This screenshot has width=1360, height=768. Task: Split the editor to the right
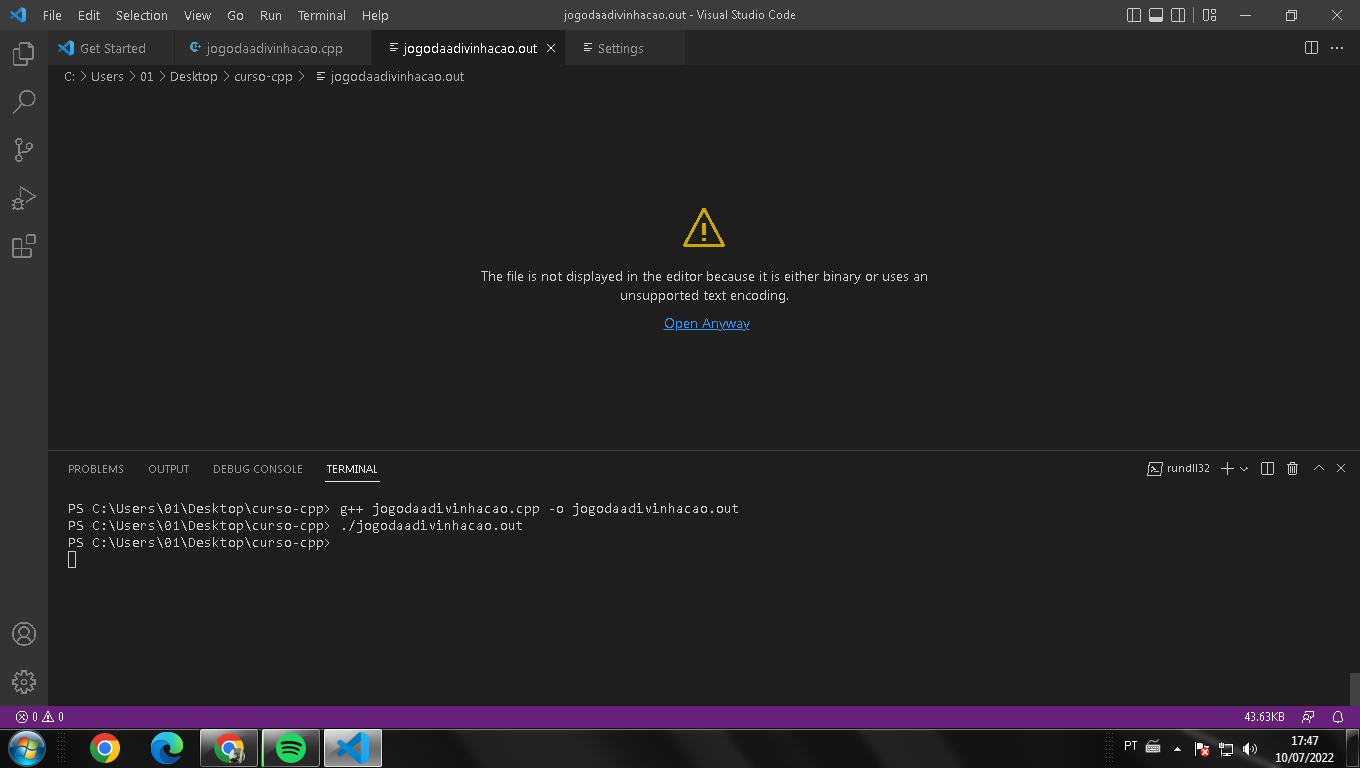[1312, 48]
